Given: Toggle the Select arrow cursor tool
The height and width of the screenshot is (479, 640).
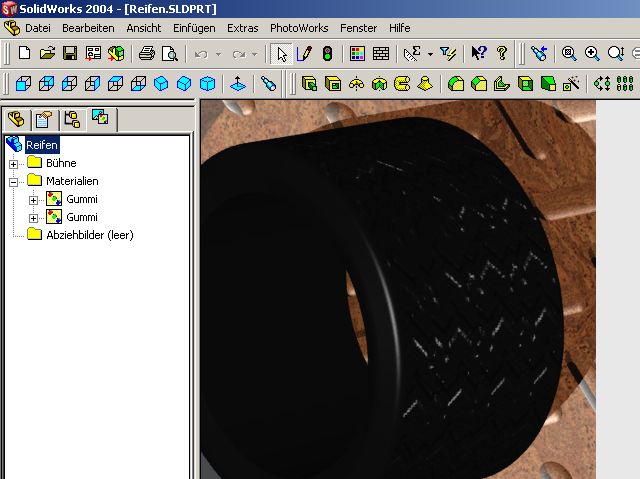Looking at the screenshot, I should click(282, 53).
